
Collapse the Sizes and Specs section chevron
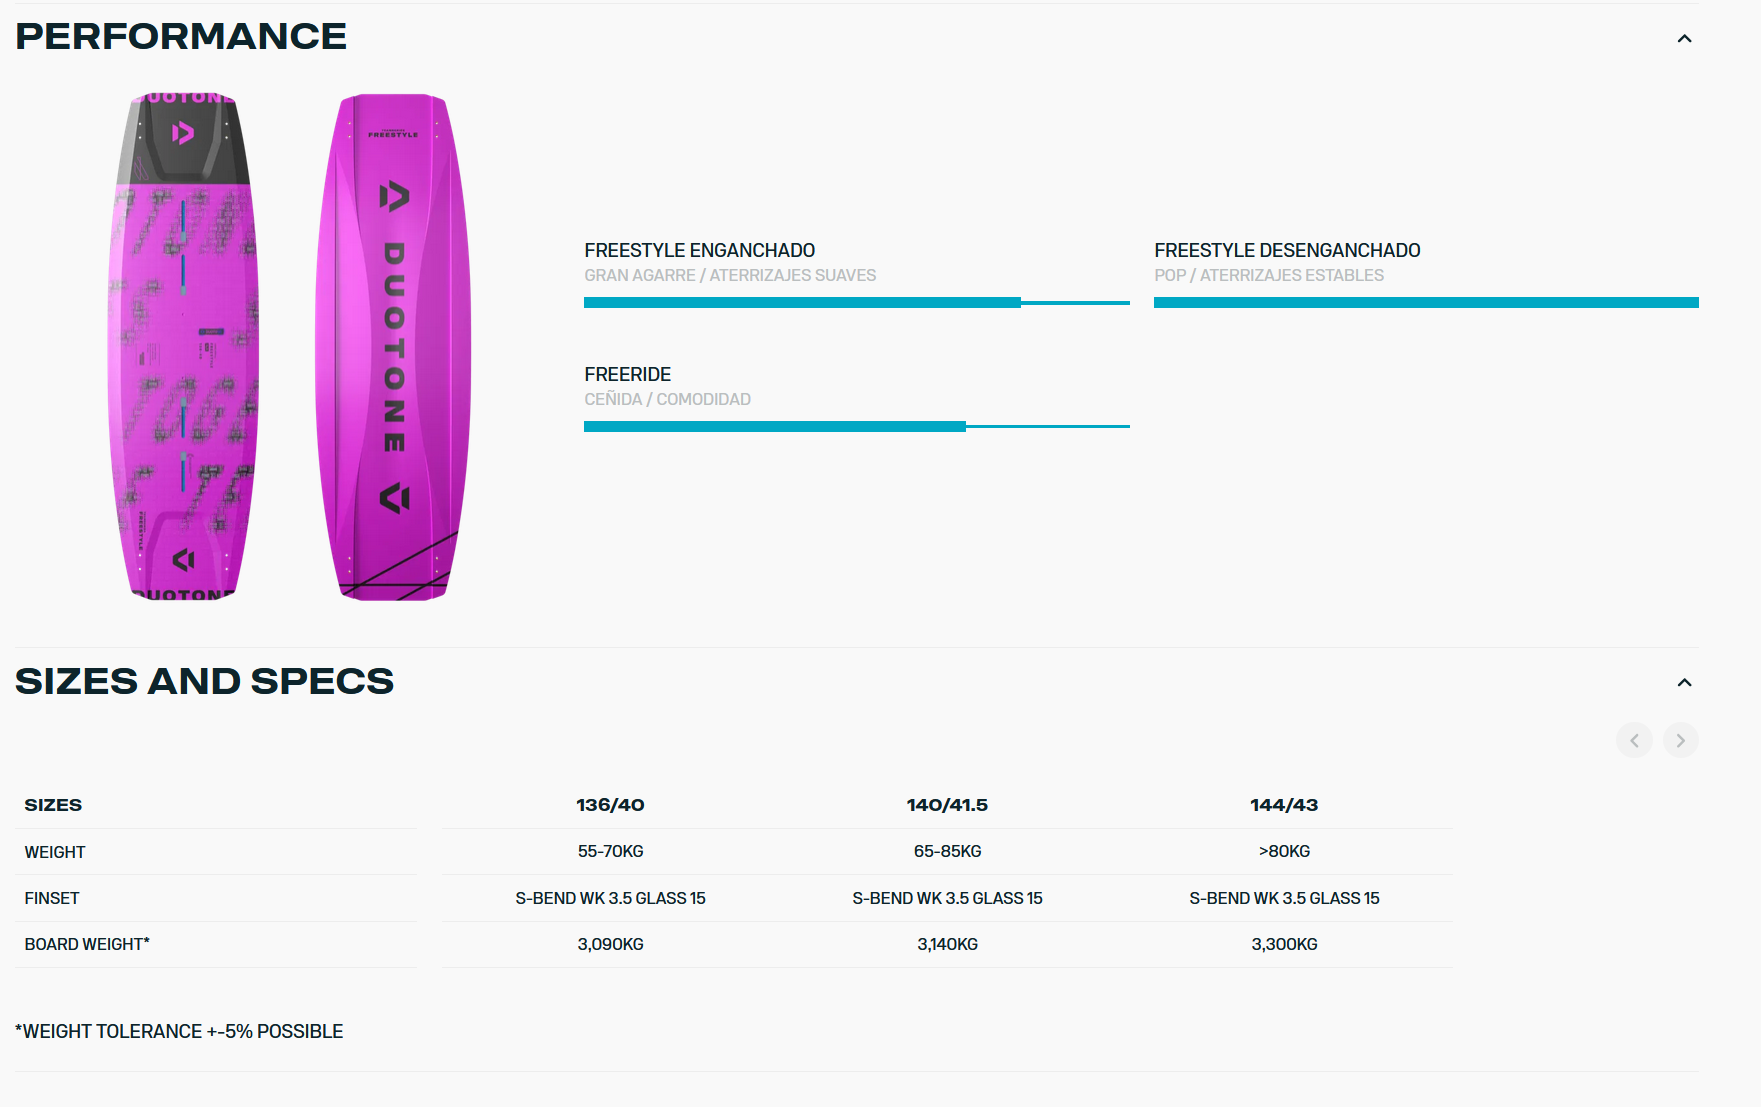(x=1684, y=682)
